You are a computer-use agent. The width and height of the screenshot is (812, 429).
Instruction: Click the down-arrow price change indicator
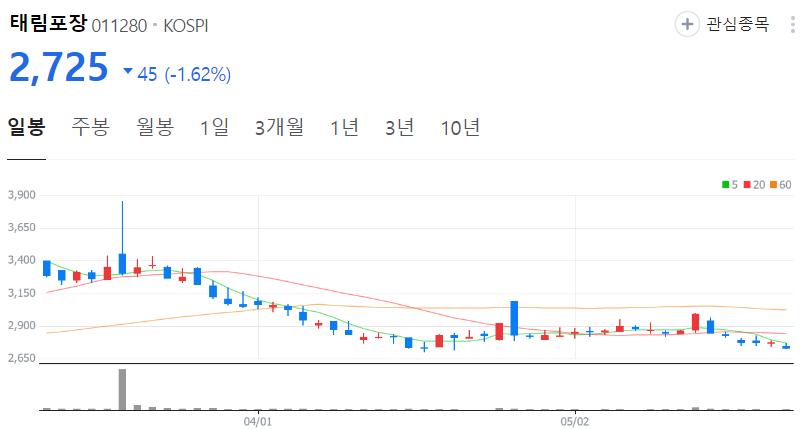(x=128, y=71)
